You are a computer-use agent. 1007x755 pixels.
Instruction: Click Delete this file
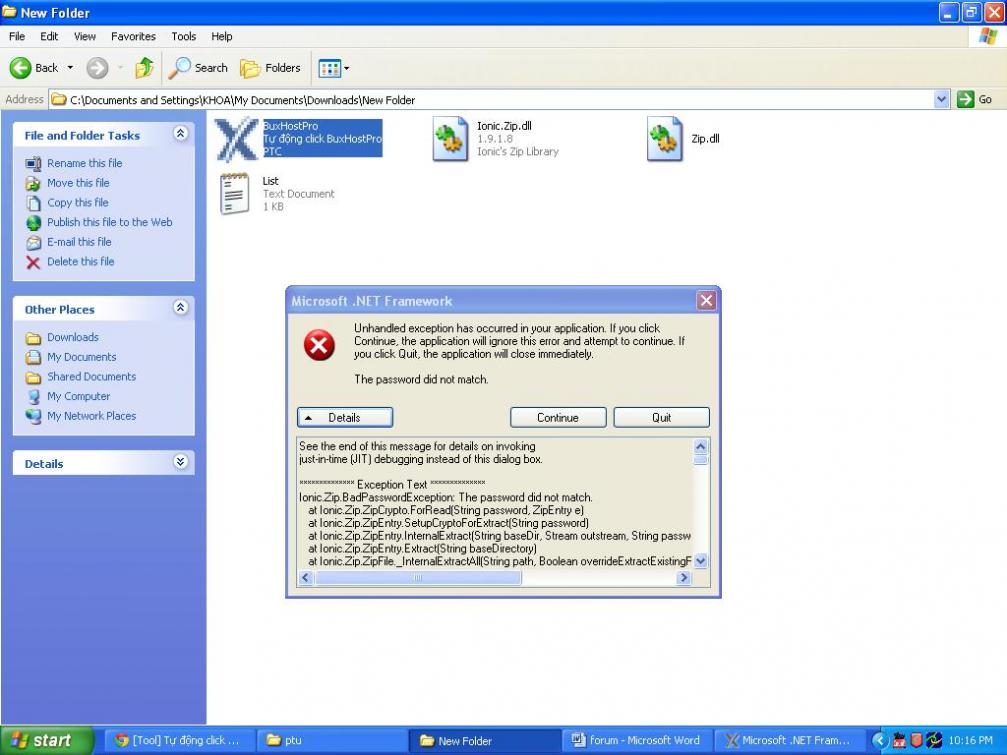[x=80, y=261]
